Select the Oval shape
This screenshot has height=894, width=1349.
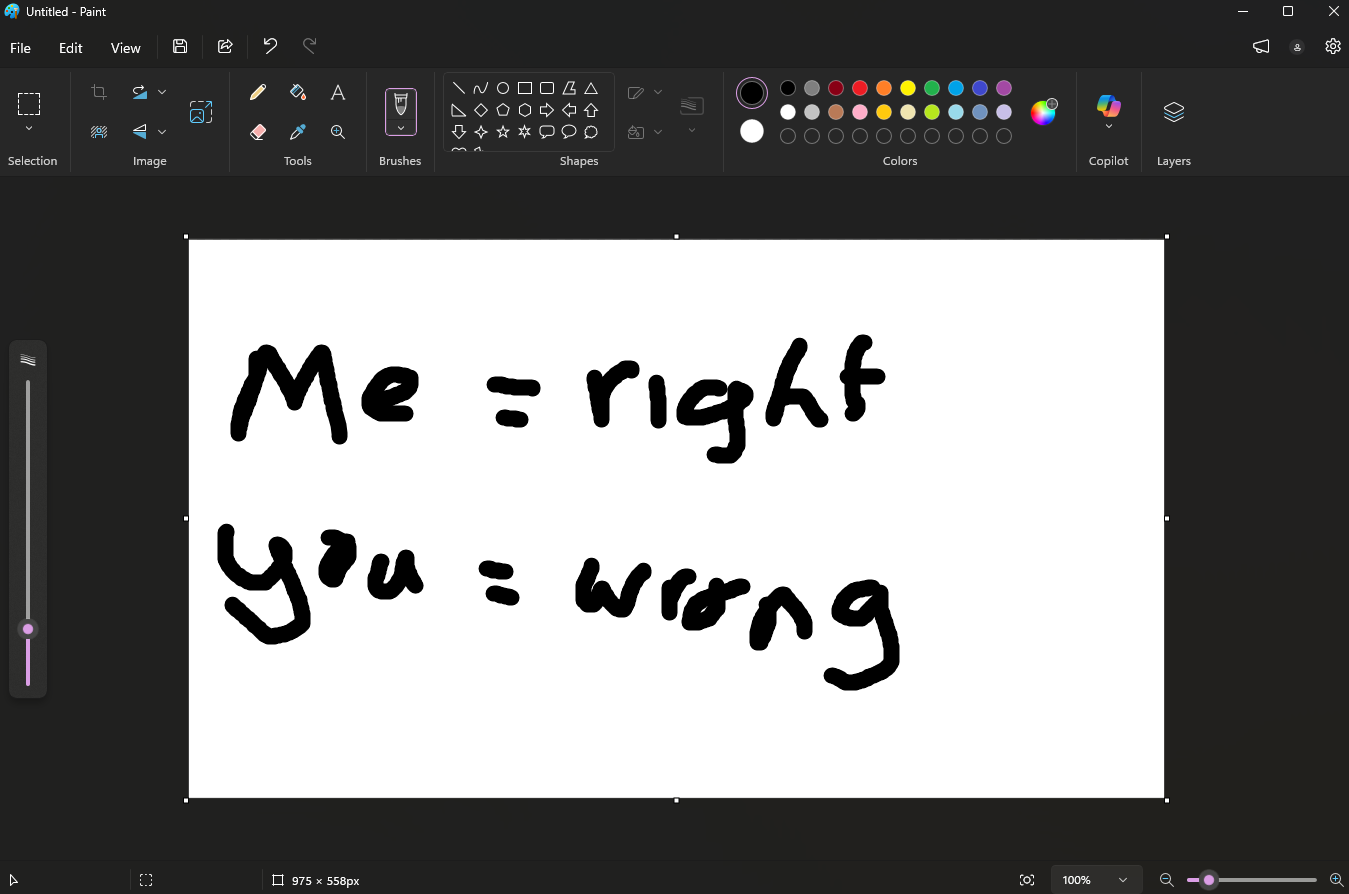coord(503,88)
